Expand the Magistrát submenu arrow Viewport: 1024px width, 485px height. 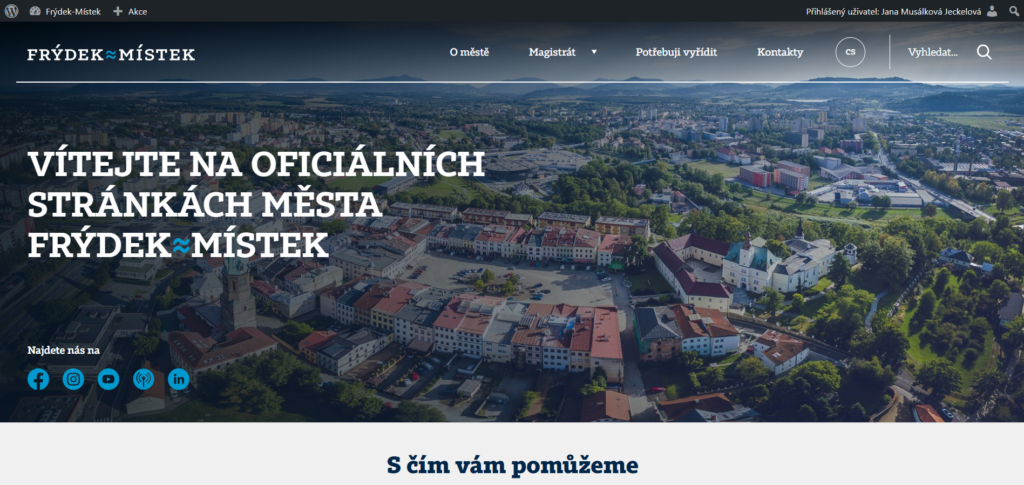pyautogui.click(x=594, y=52)
